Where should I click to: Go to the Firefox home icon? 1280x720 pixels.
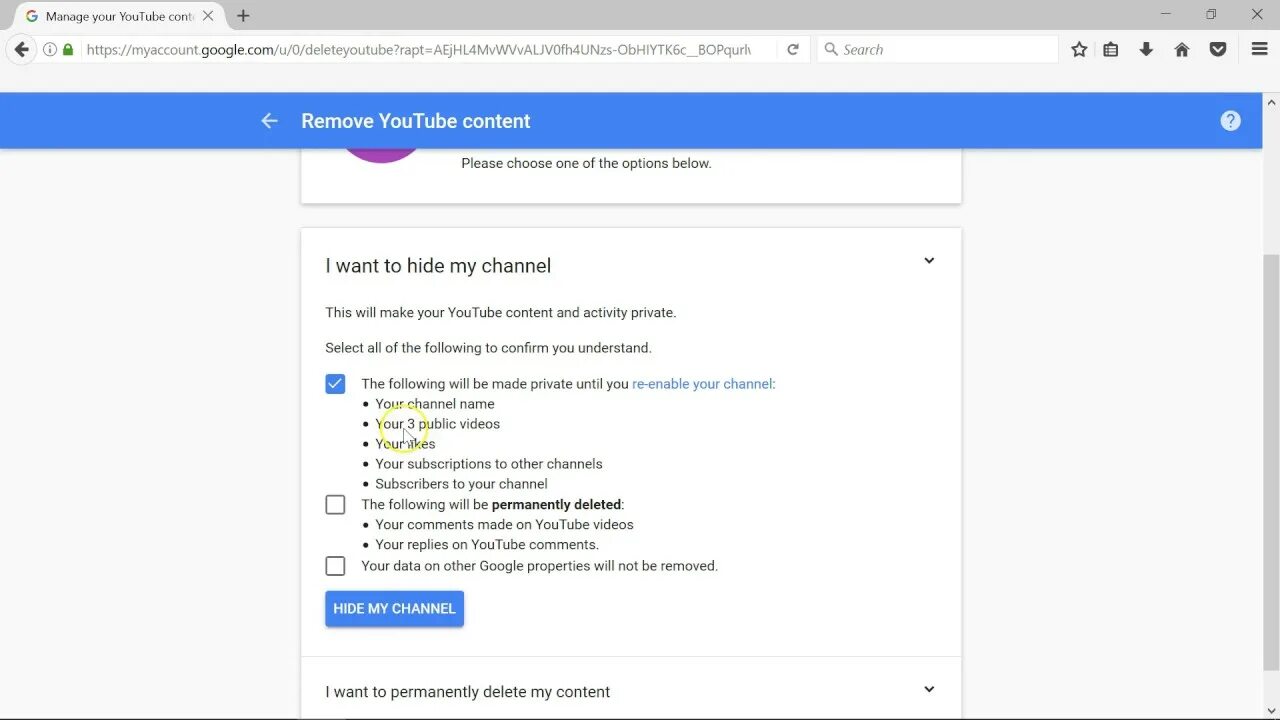[1182, 49]
